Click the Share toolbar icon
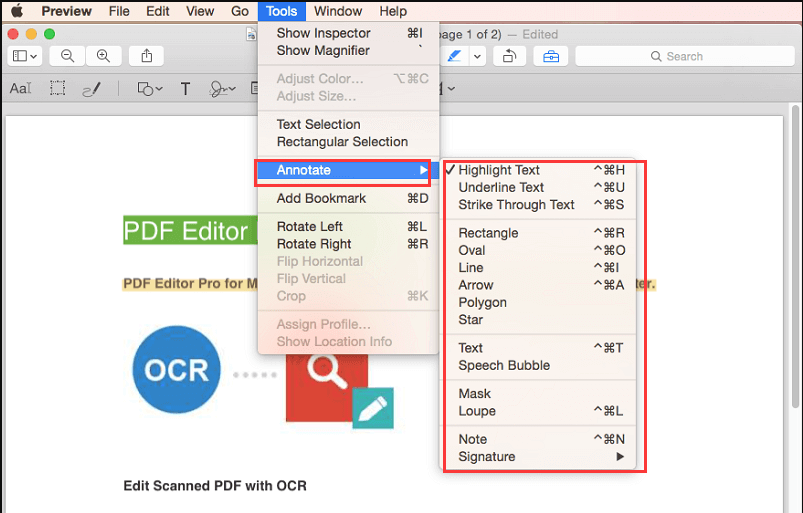The height and width of the screenshot is (513, 803). tap(146, 57)
